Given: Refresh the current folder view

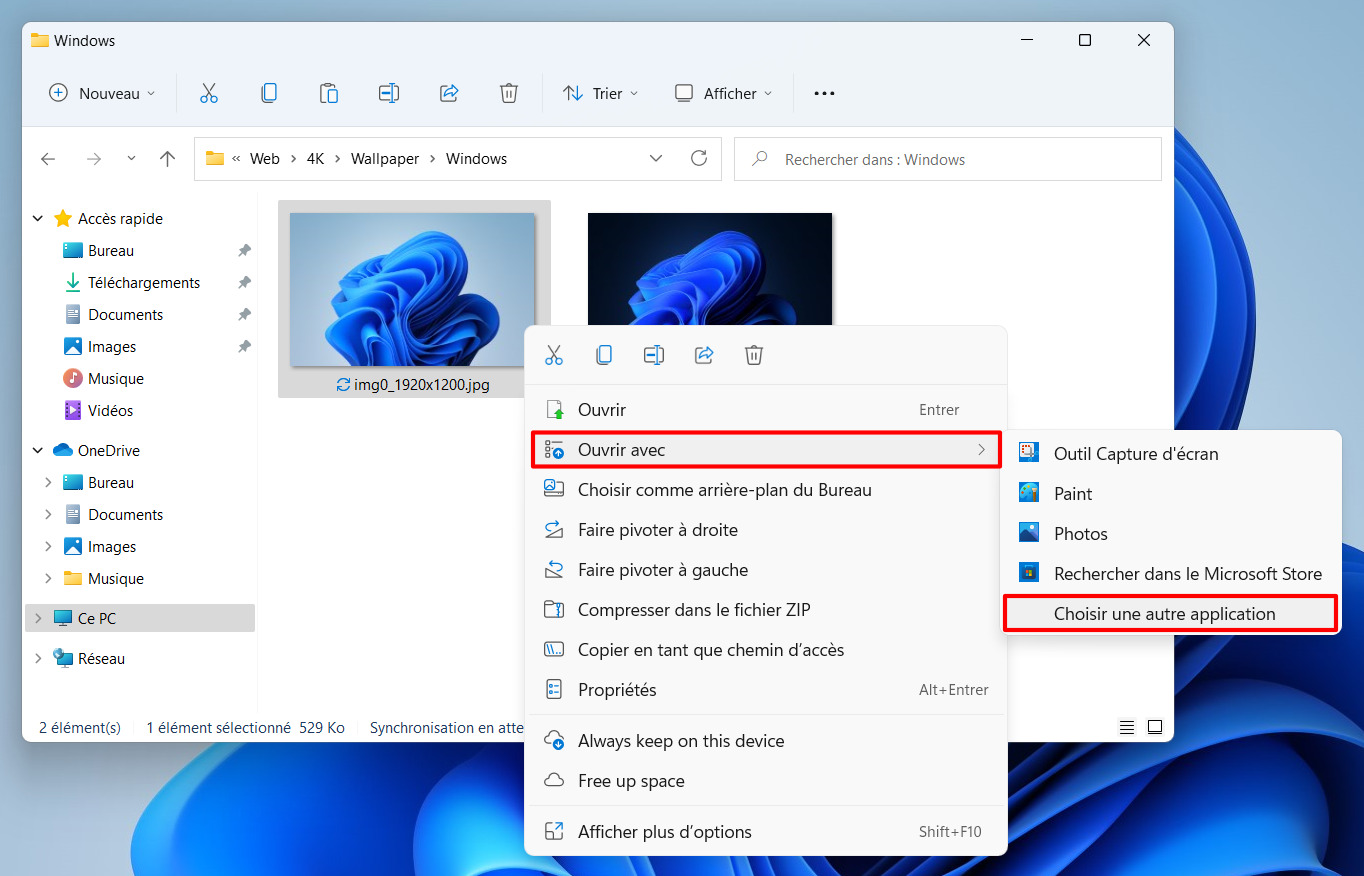Looking at the screenshot, I should pos(699,158).
